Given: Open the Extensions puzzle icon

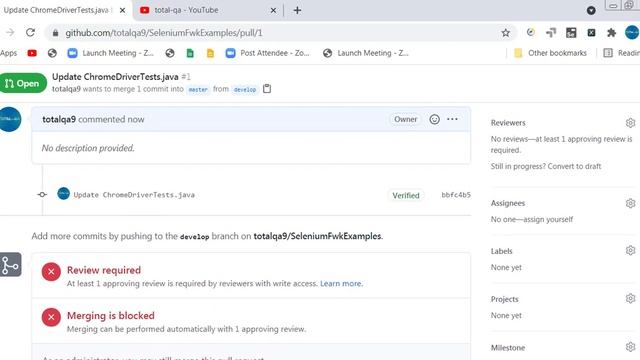Looking at the screenshot, I should point(611,33).
